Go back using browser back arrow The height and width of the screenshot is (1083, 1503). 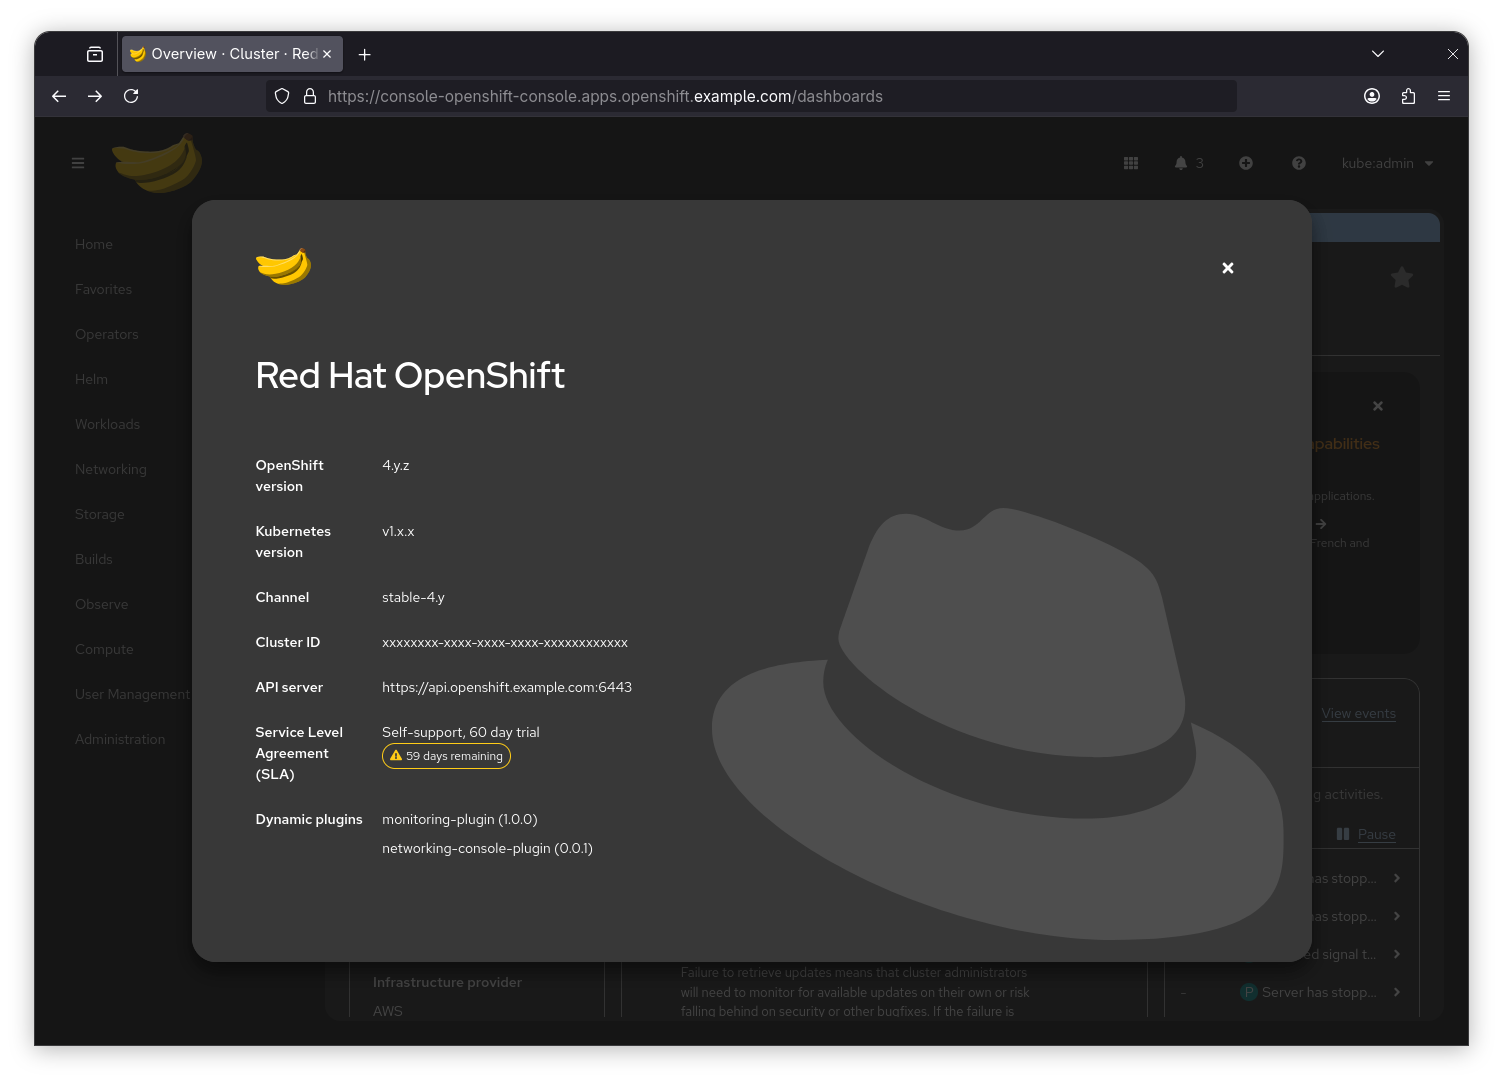tap(59, 96)
